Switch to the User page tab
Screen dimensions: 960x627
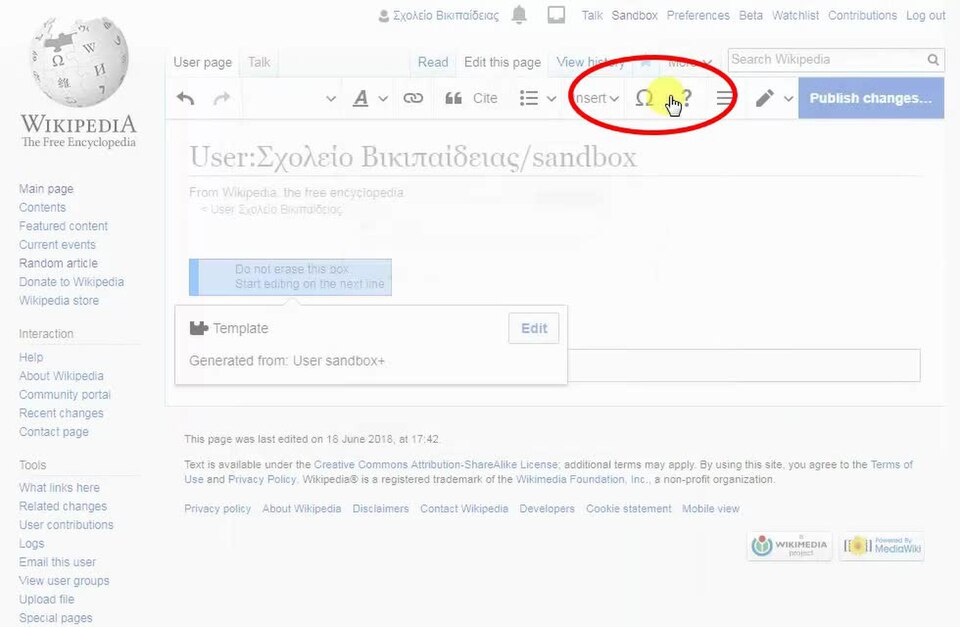point(203,62)
